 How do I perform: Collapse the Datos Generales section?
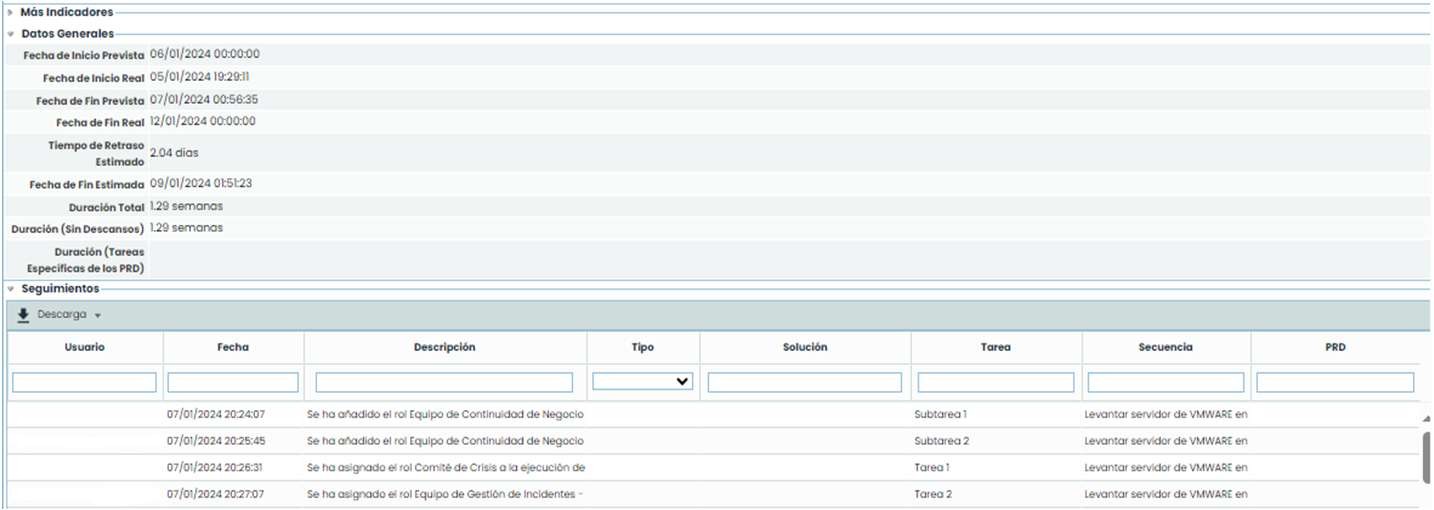click(11, 33)
